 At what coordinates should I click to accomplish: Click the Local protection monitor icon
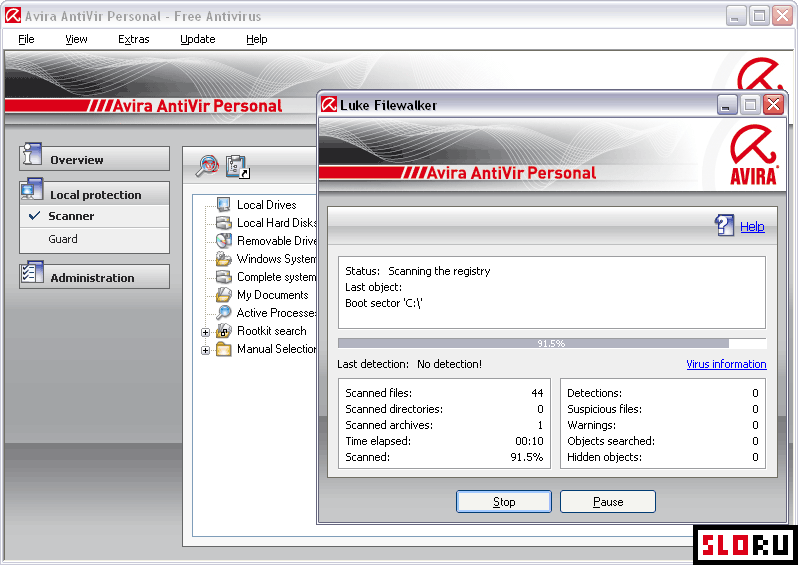tap(32, 189)
